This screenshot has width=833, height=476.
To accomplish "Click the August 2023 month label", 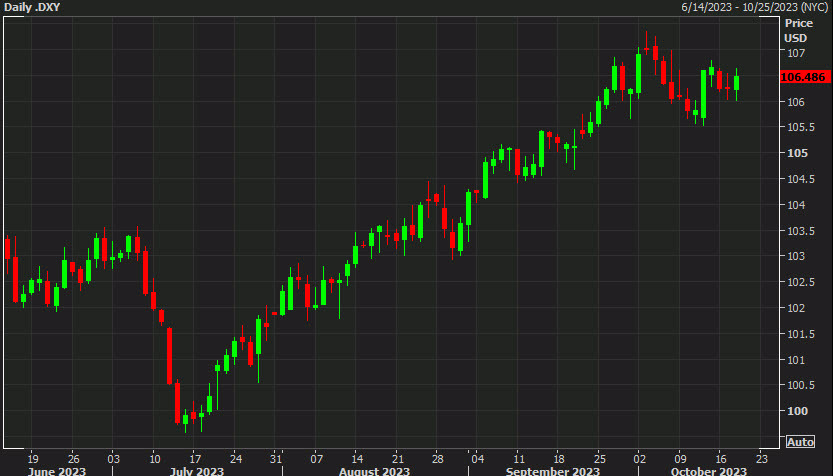I will (x=375, y=471).
